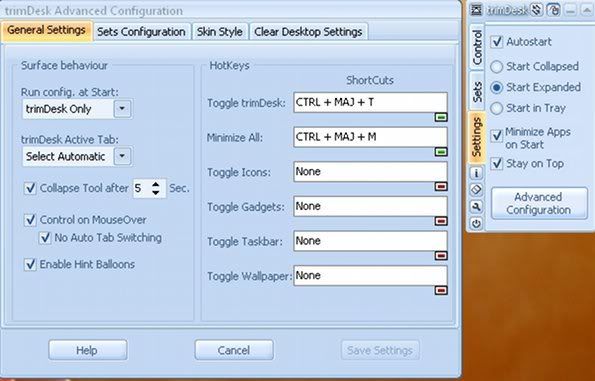Click the collapse seconds value field showing 5

click(x=141, y=188)
